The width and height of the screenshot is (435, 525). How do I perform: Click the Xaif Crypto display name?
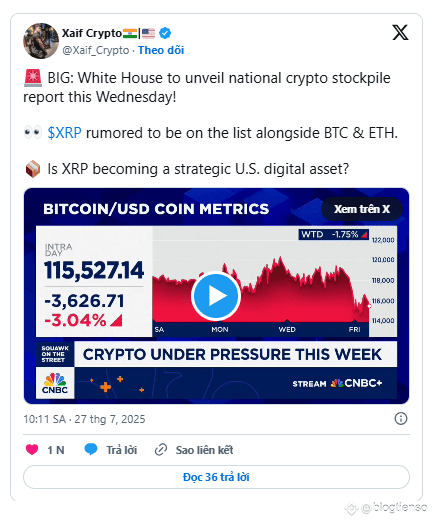[92, 33]
